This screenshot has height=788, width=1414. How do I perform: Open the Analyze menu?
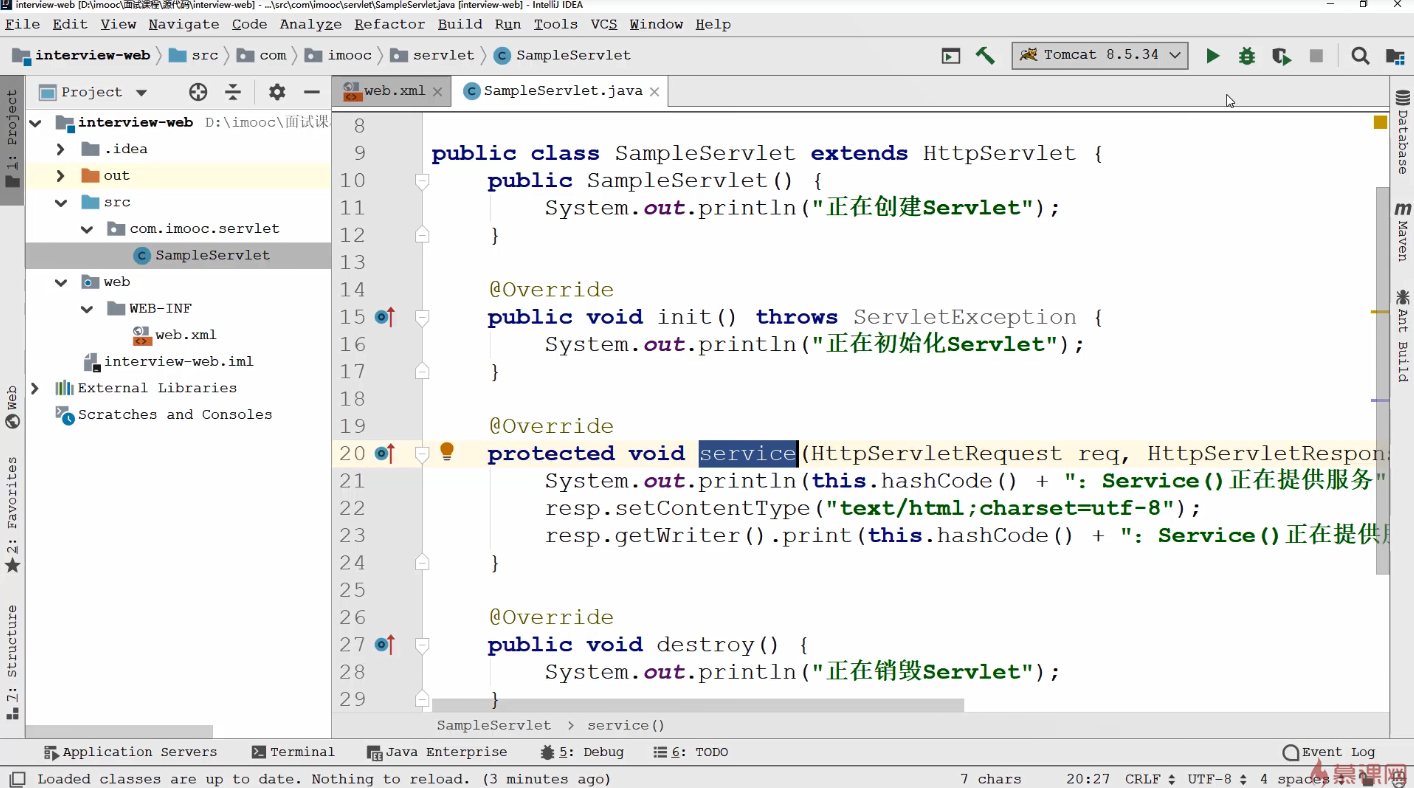point(311,24)
